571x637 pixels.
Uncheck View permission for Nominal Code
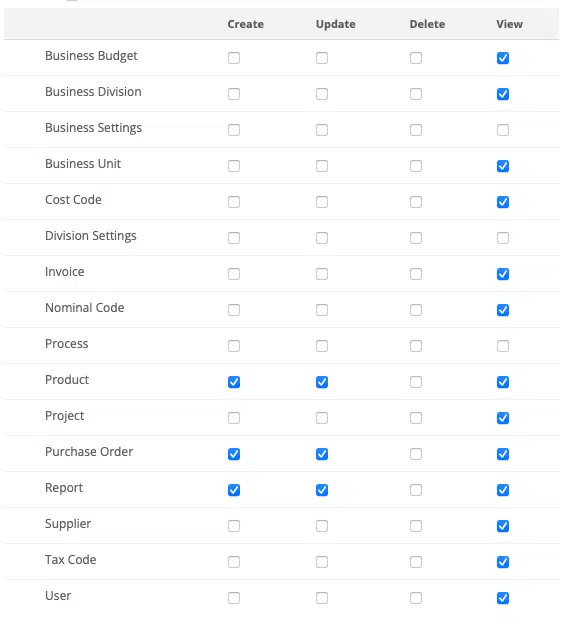tap(503, 310)
